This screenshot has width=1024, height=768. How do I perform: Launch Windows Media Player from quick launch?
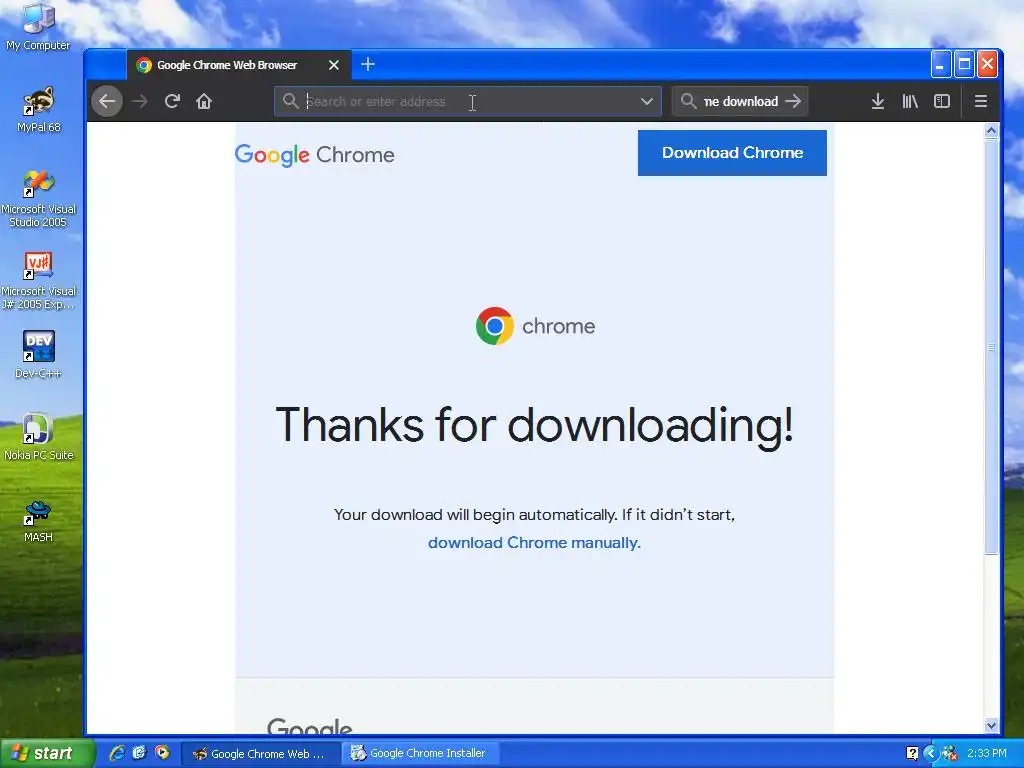(162, 753)
